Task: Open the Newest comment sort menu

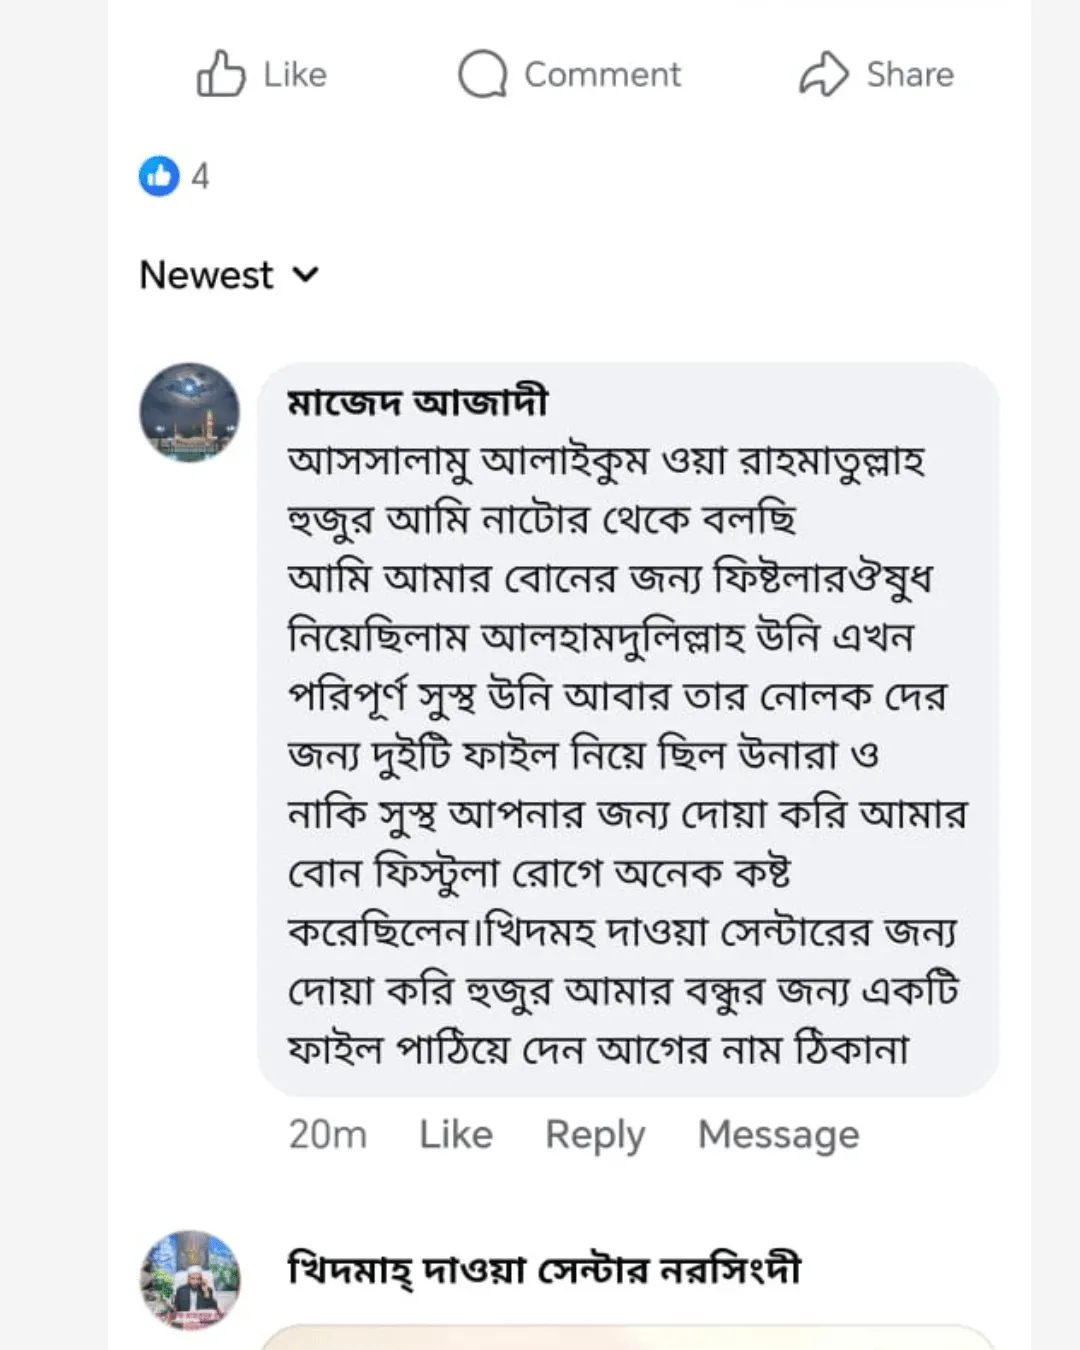Action: pos(207,275)
